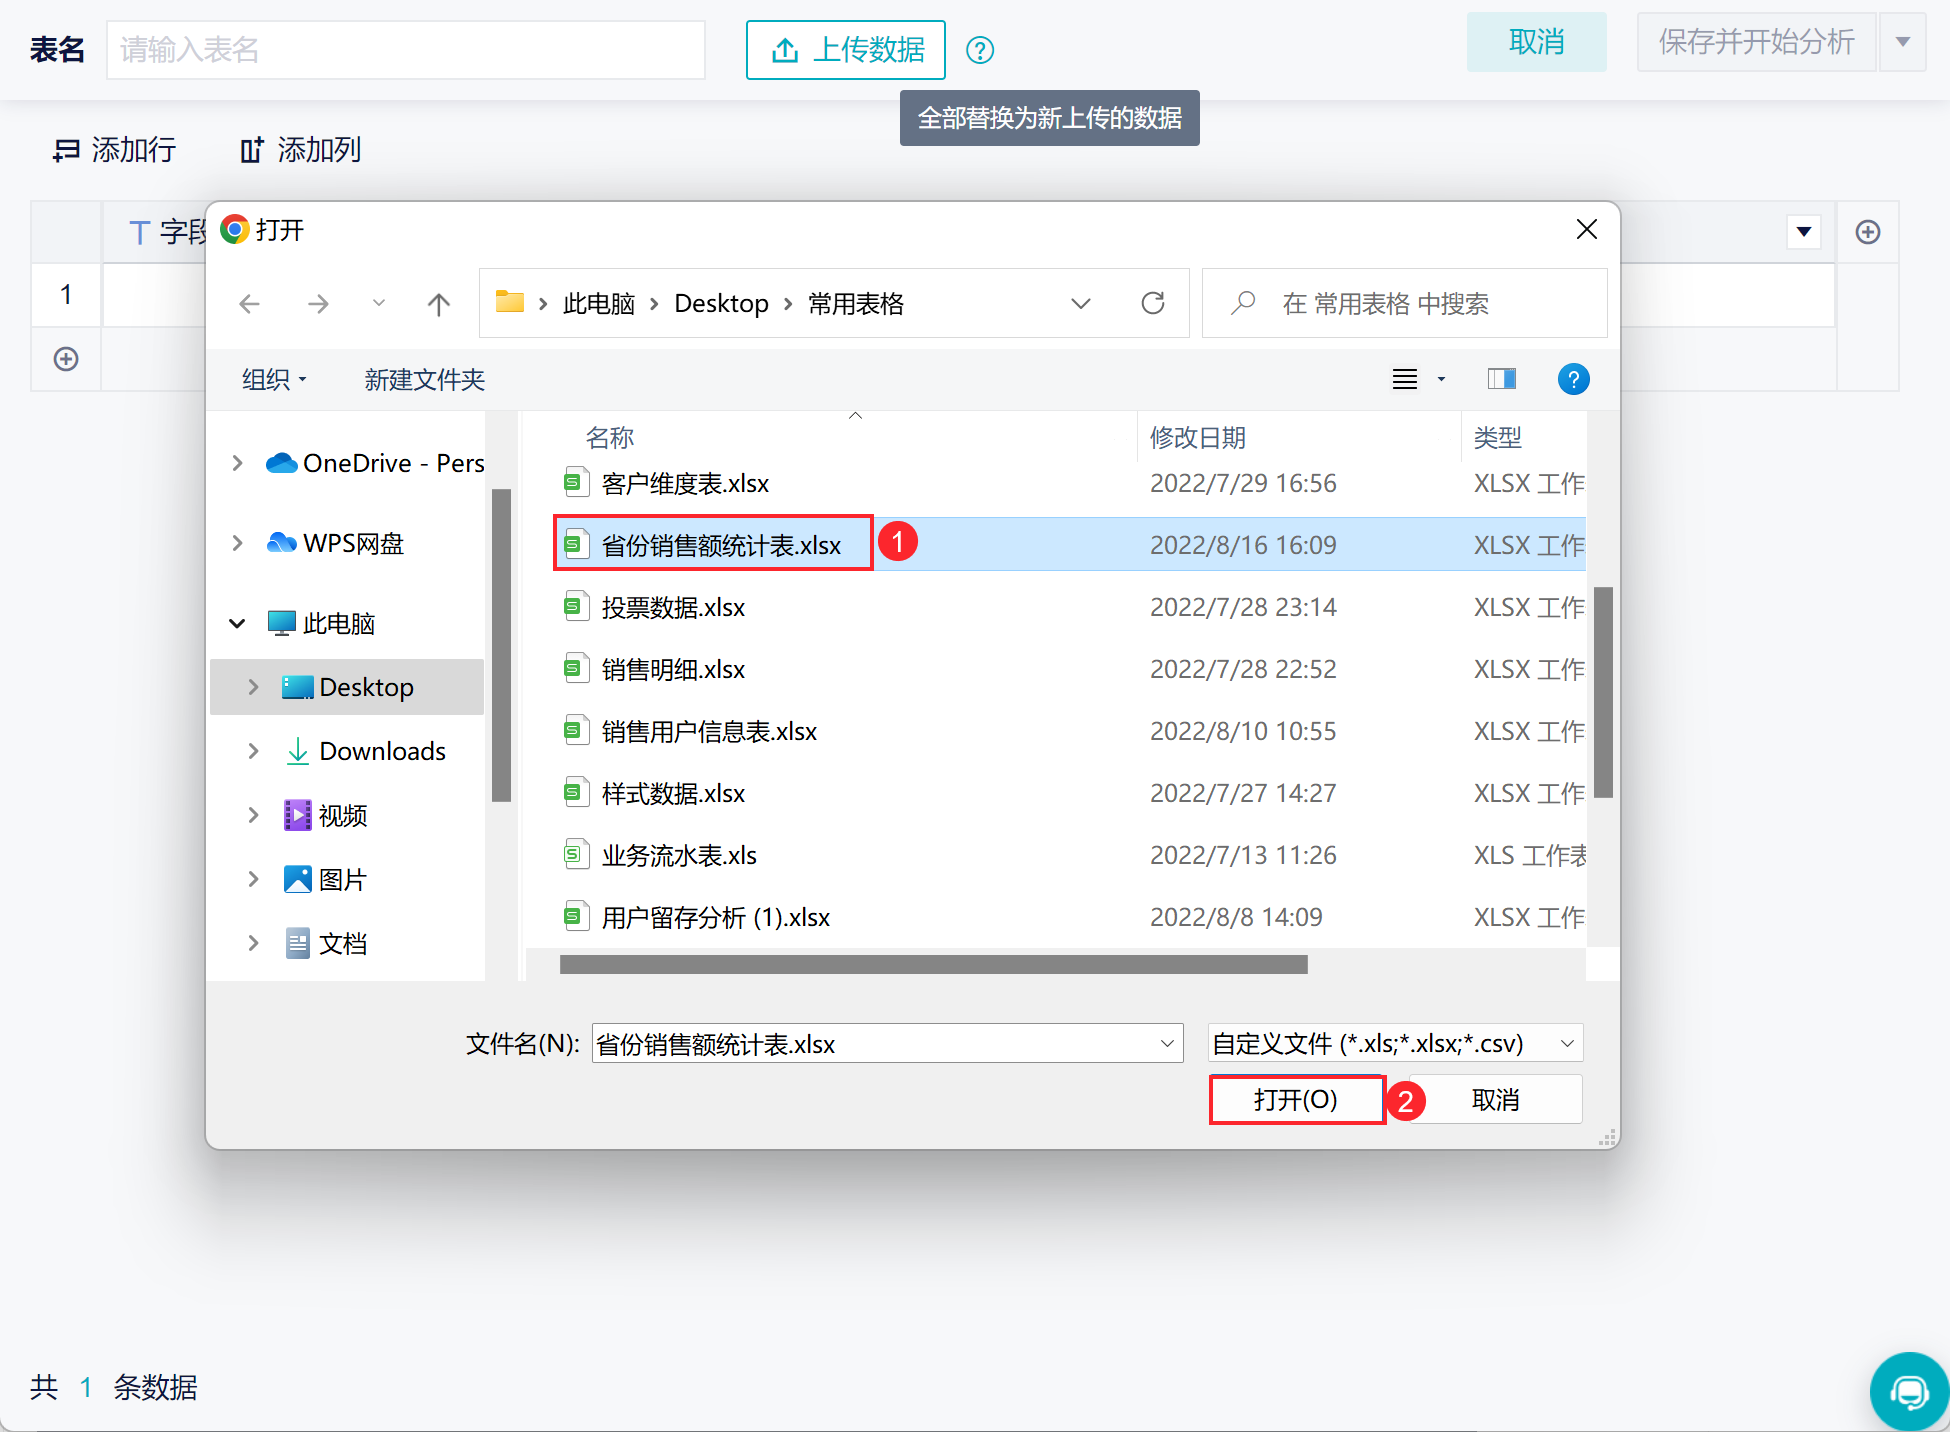Screen dimensions: 1950x1432
Task: Select 销售明细.xlsx file
Action: tap(673, 670)
